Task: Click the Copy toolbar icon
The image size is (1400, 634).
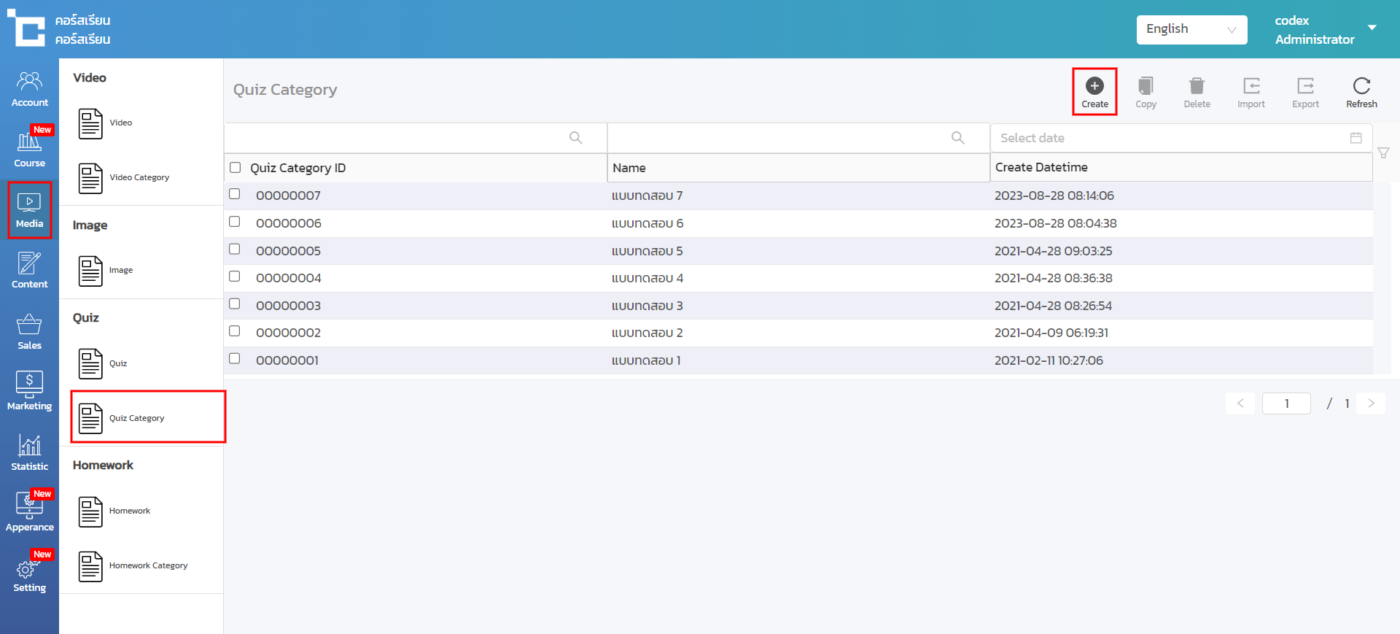Action: tap(1146, 87)
